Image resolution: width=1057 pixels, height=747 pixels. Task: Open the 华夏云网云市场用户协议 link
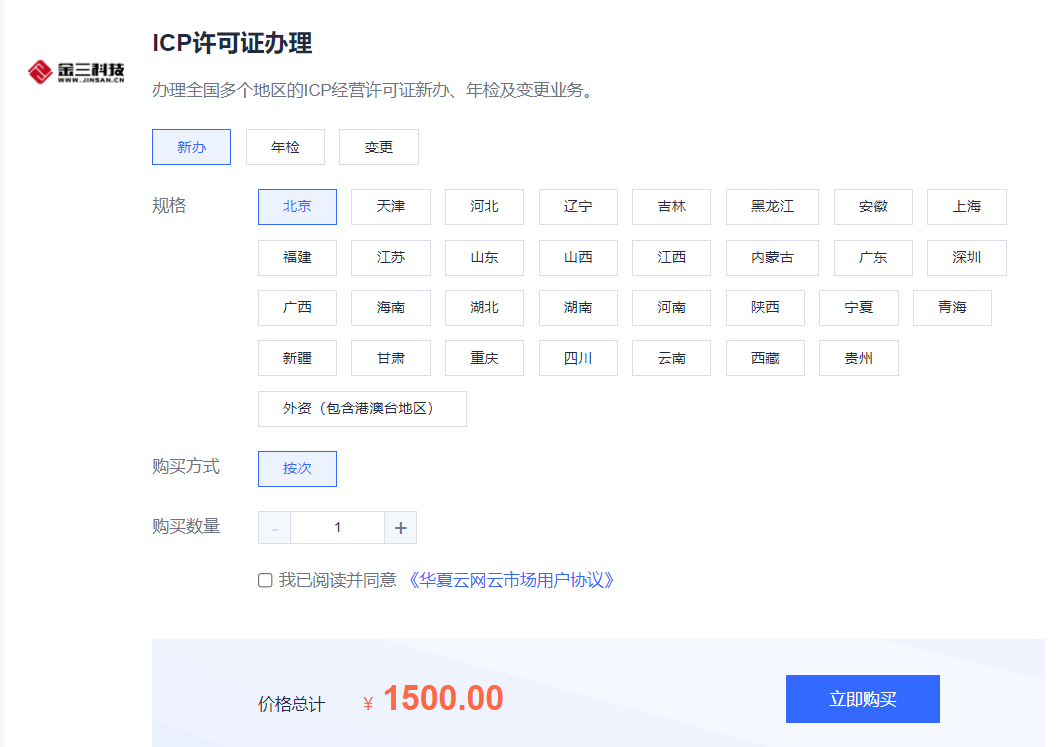point(510,580)
